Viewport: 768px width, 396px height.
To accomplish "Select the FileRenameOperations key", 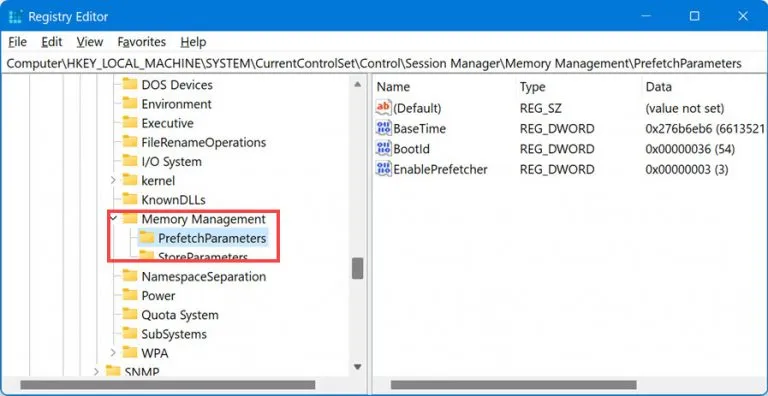I will [x=204, y=143].
